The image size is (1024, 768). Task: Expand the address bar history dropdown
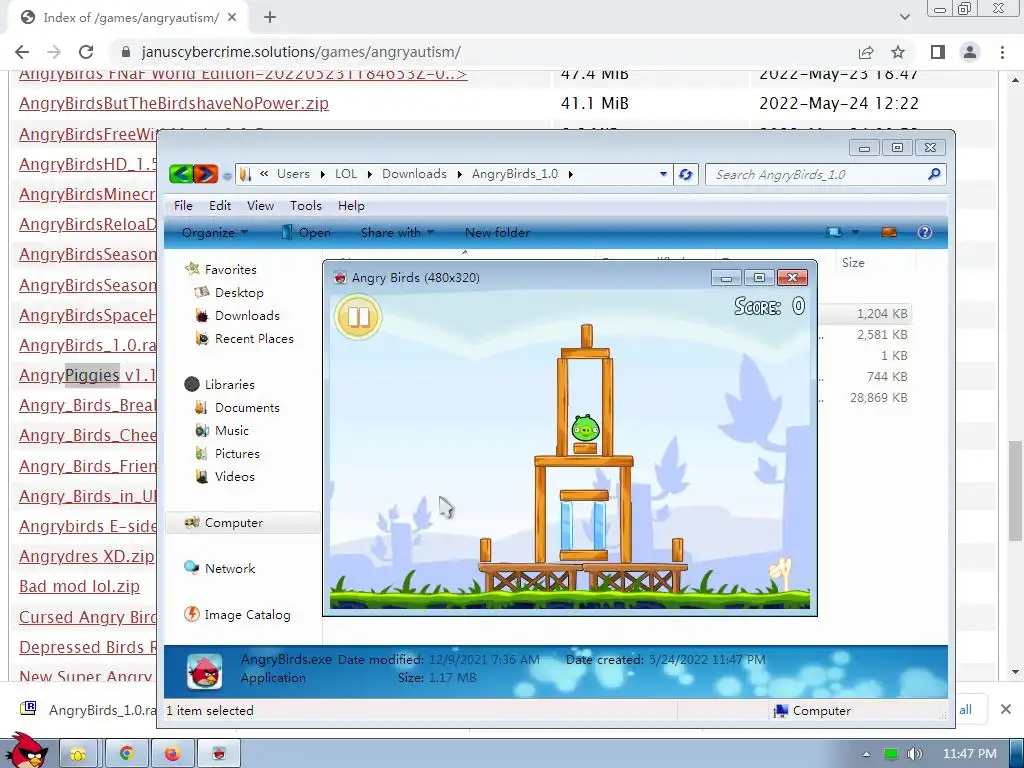(x=663, y=174)
